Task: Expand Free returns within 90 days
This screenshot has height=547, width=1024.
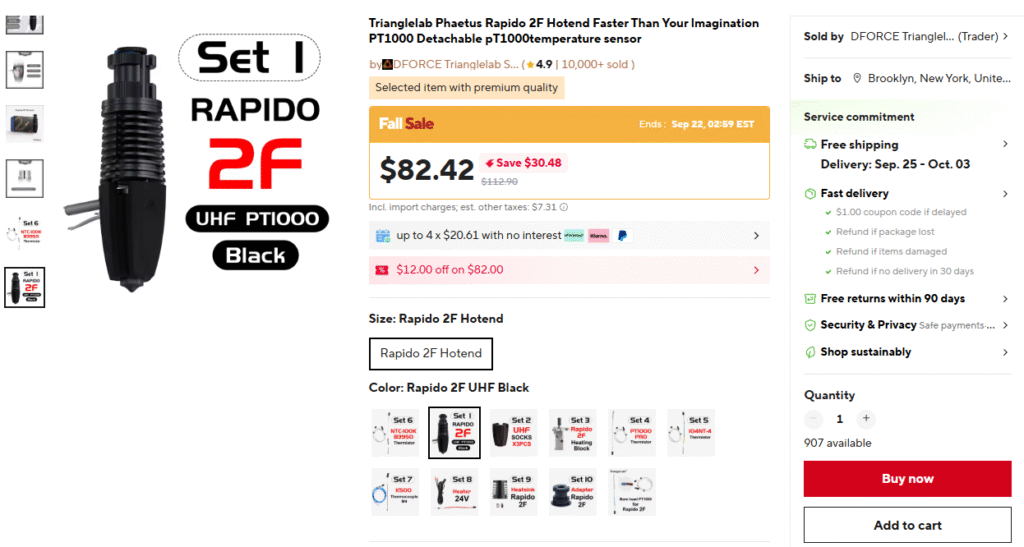Action: pos(1005,299)
